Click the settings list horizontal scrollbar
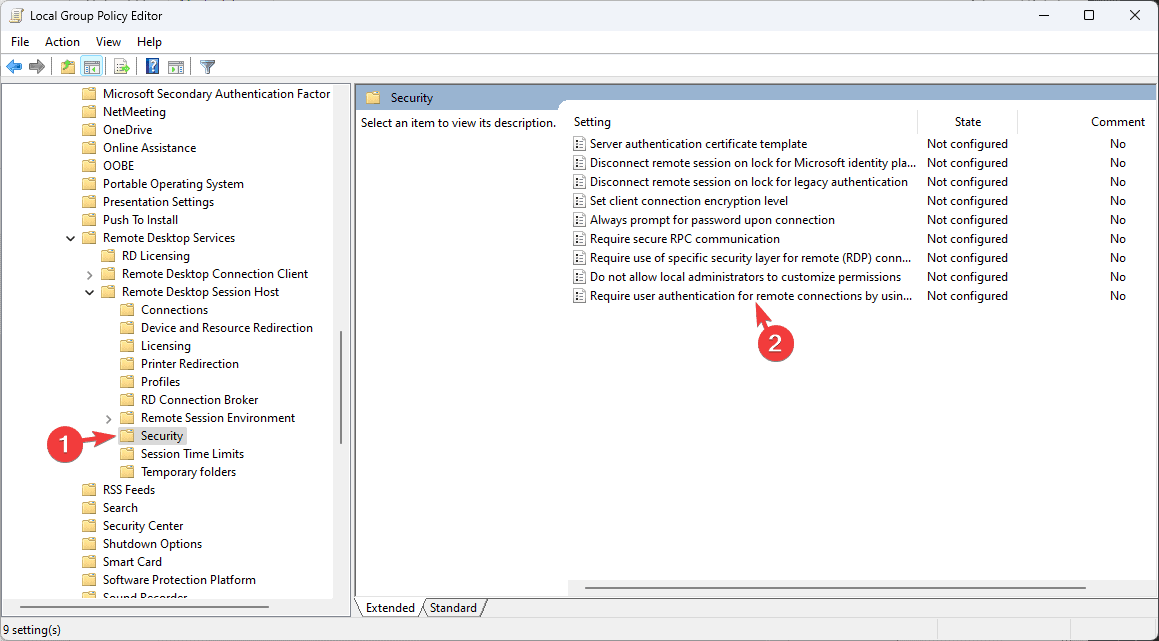The width and height of the screenshot is (1159, 641). pos(835,589)
